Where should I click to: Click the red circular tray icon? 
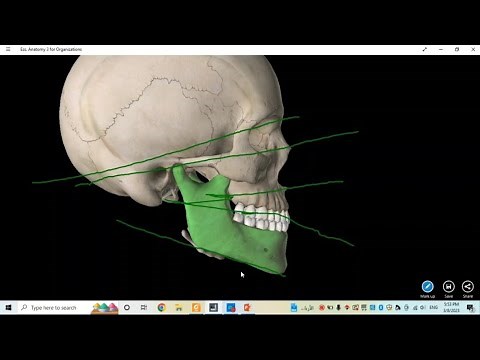pyautogui.click(x=322, y=308)
